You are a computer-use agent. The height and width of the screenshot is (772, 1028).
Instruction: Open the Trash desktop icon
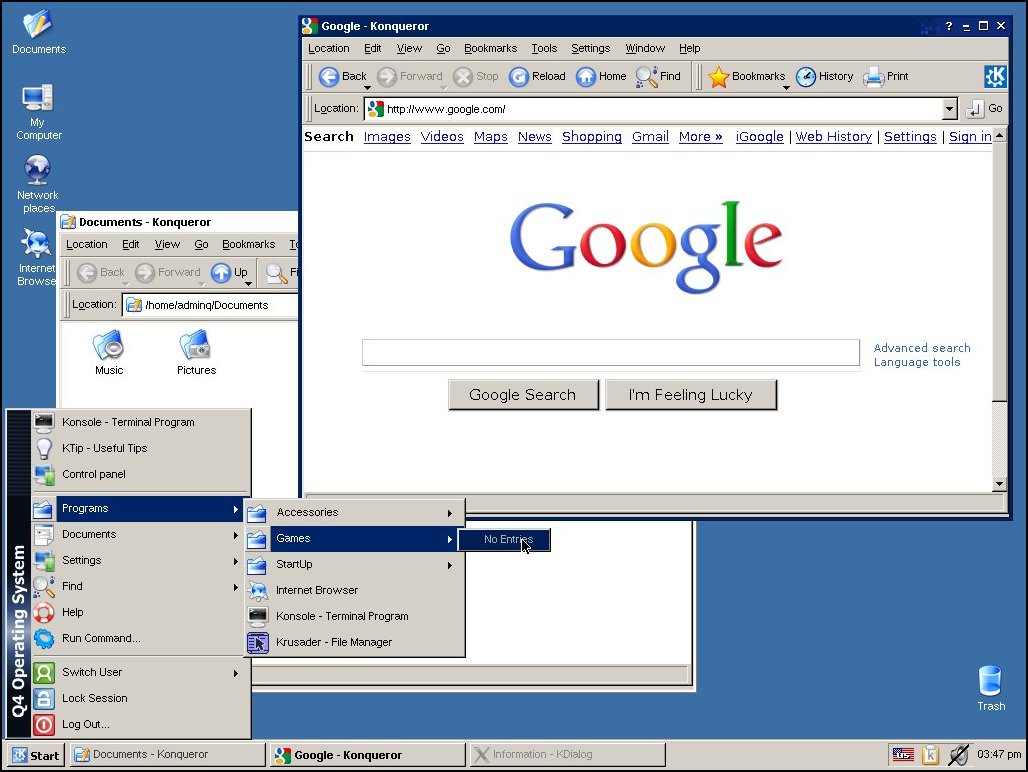[x=990, y=681]
